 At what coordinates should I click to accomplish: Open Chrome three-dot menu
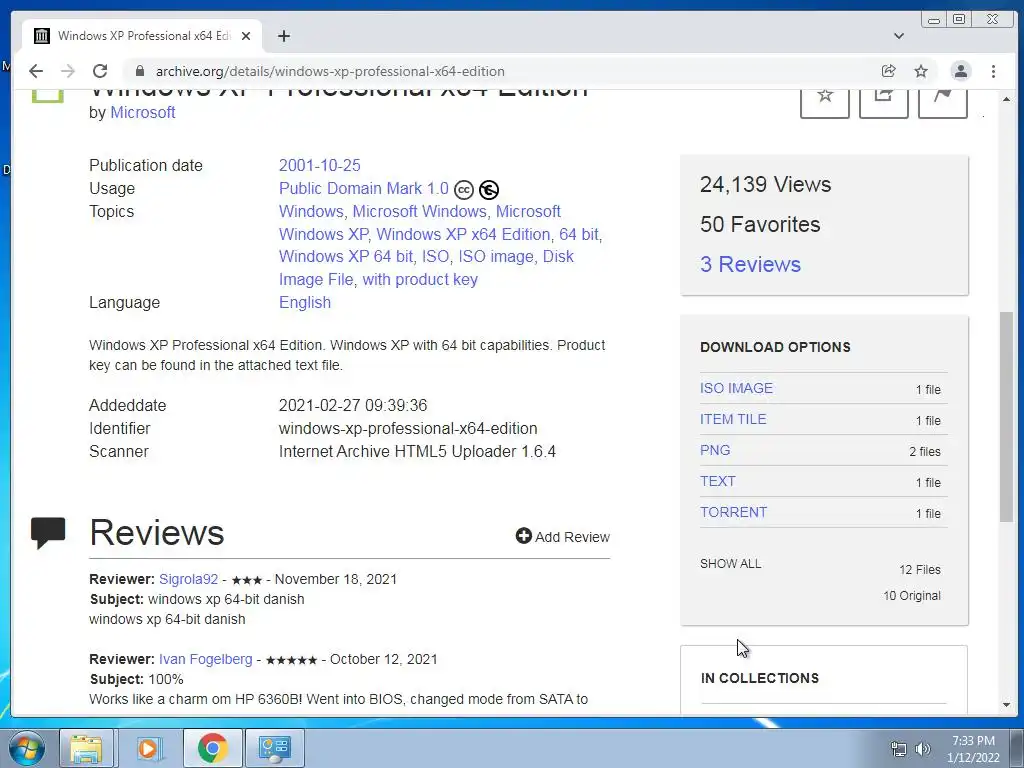click(993, 71)
